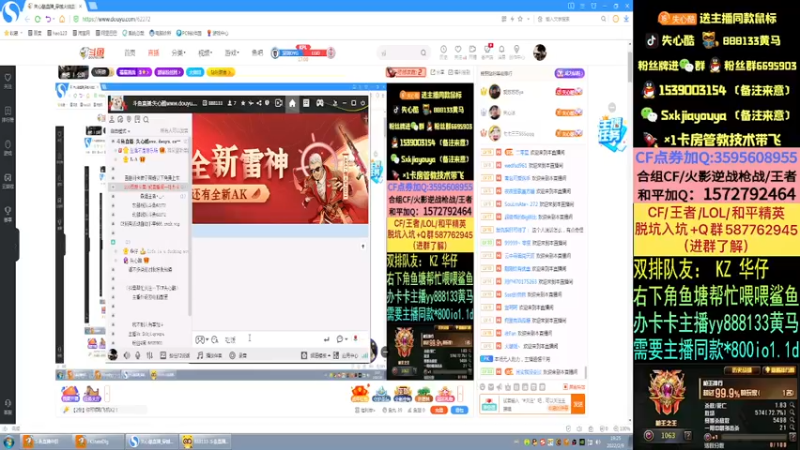This screenshot has height=450, width=800.
Task: Click the browser download arrow icon
Action: (626, 19)
